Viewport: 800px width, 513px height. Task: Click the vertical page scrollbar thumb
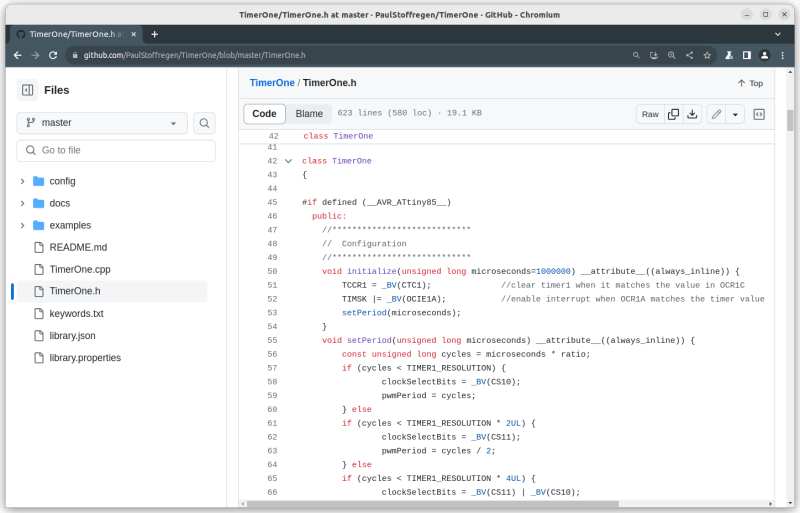click(790, 120)
